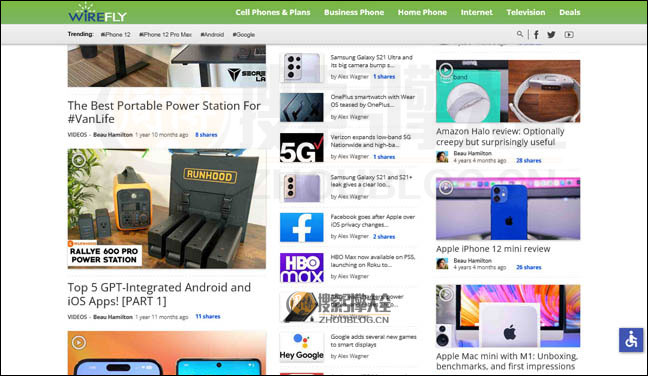Open Facebook goes after Apple story
Screen dimensions: 648x376
[372, 221]
